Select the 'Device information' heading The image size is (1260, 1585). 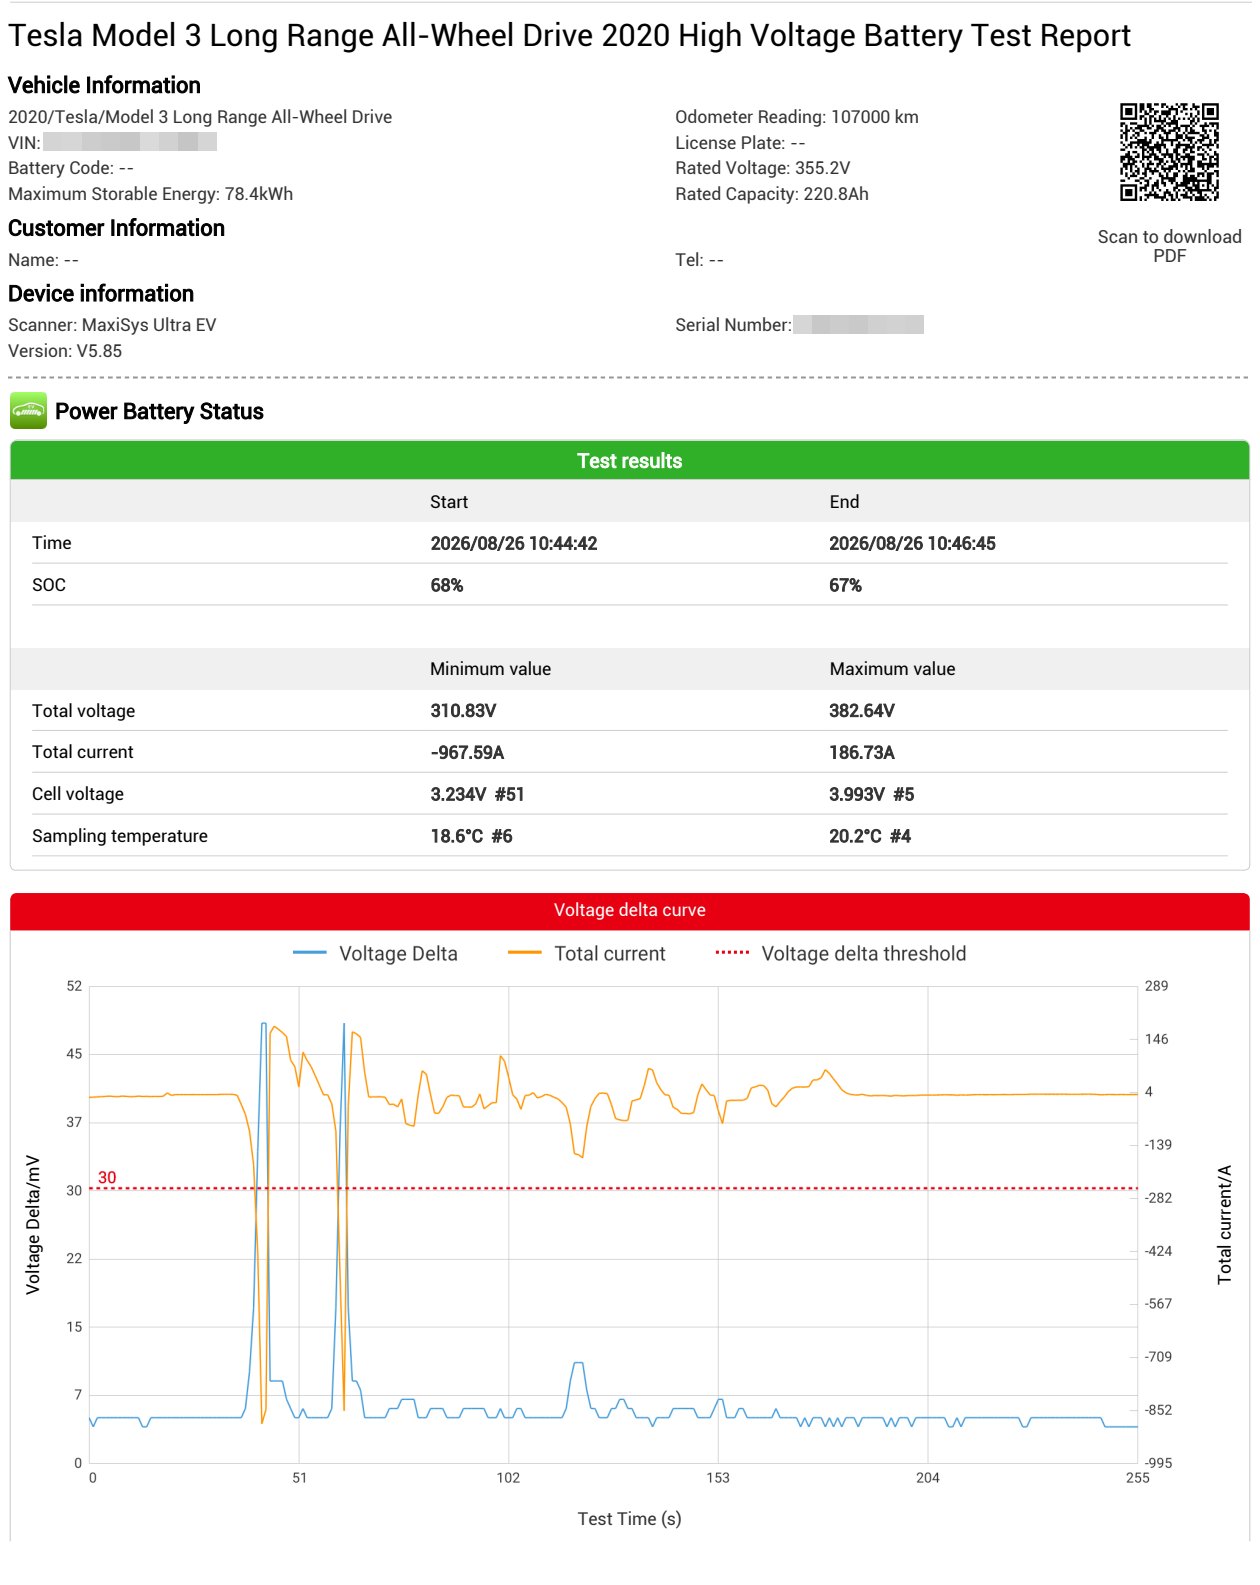[101, 294]
